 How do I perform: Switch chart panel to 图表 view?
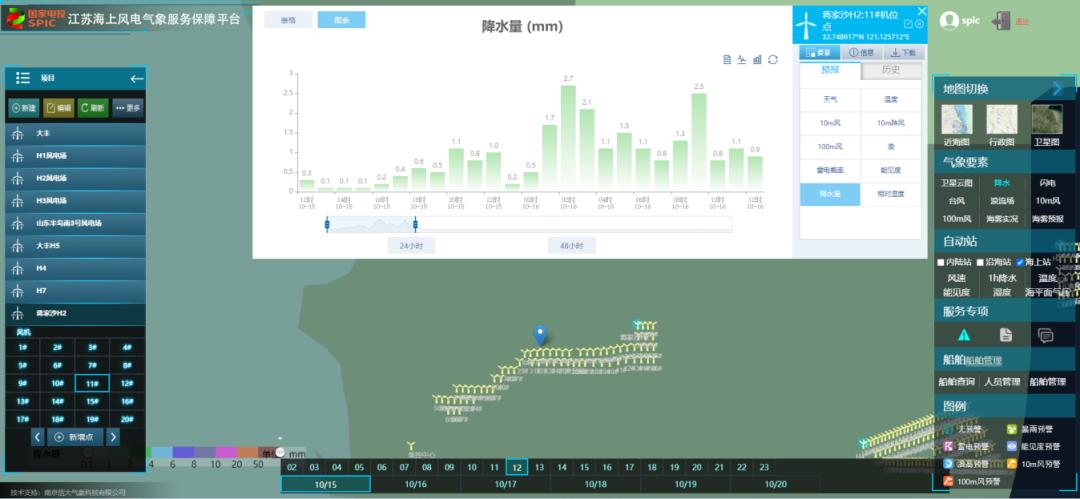342,20
